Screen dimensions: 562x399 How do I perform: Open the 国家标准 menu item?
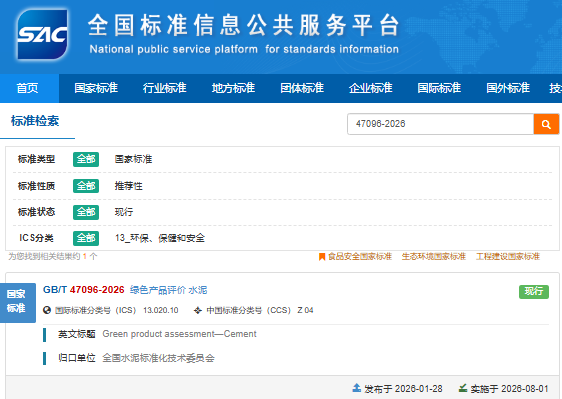coord(96,88)
